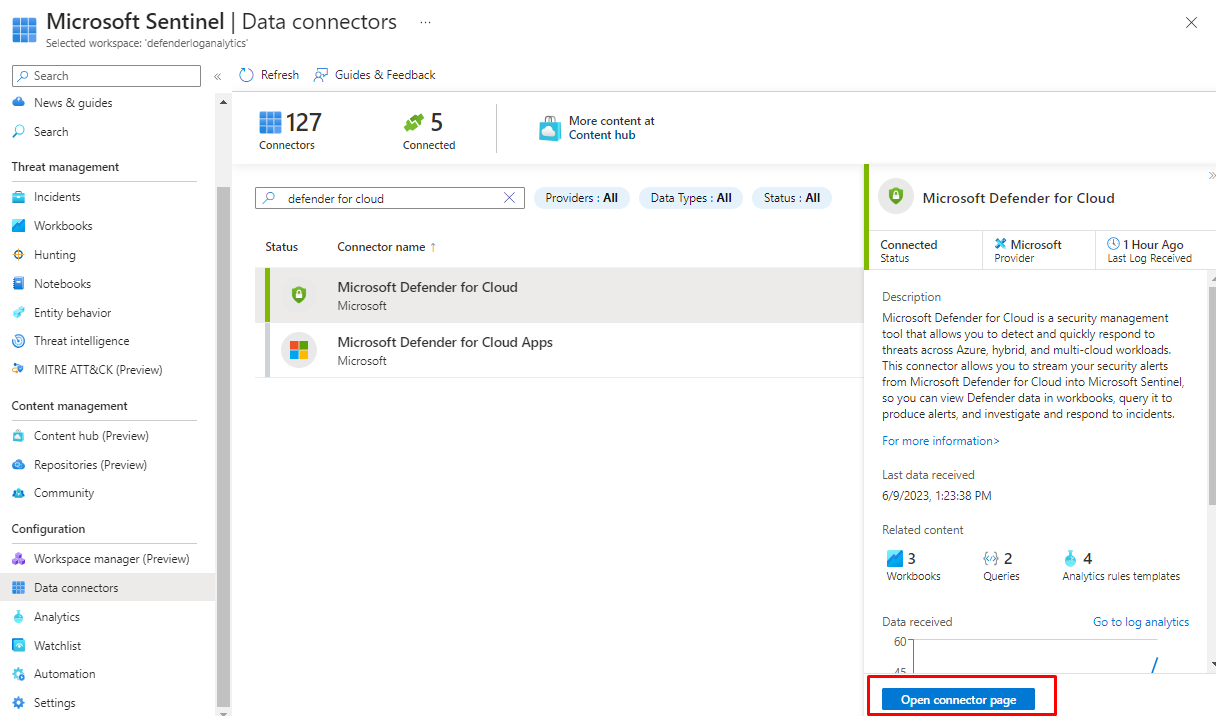Image resolution: width=1216 pixels, height=716 pixels.
Task: Collapse the left navigation menu
Action: [x=217, y=76]
